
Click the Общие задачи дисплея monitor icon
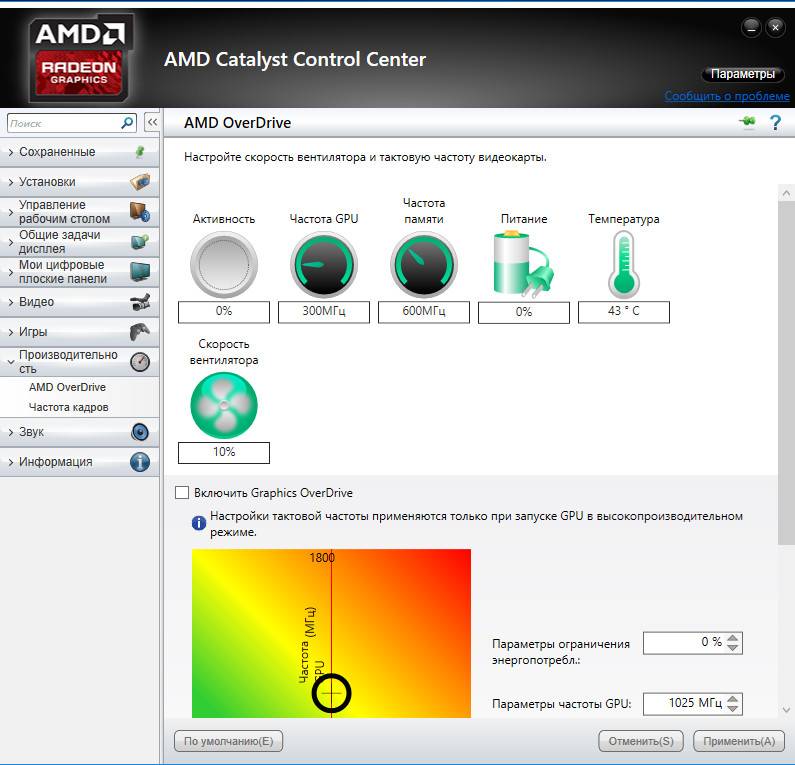pyautogui.click(x=140, y=242)
